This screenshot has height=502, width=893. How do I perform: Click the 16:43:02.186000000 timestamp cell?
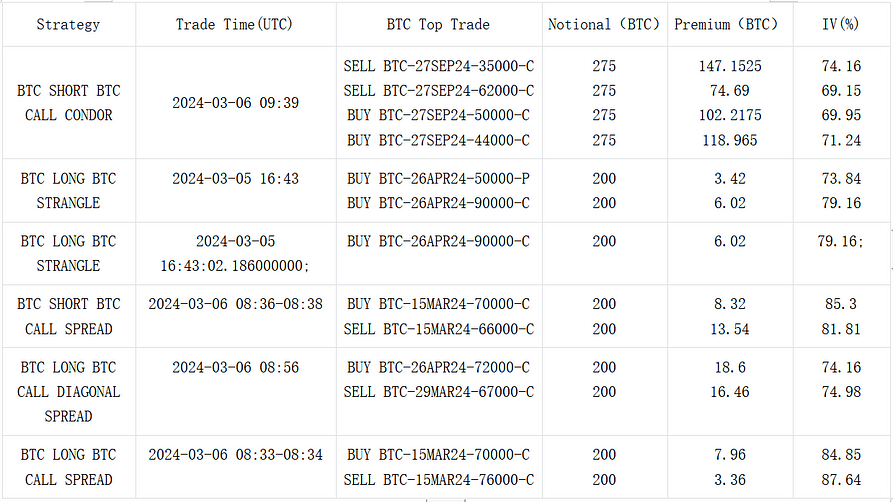tap(235, 266)
